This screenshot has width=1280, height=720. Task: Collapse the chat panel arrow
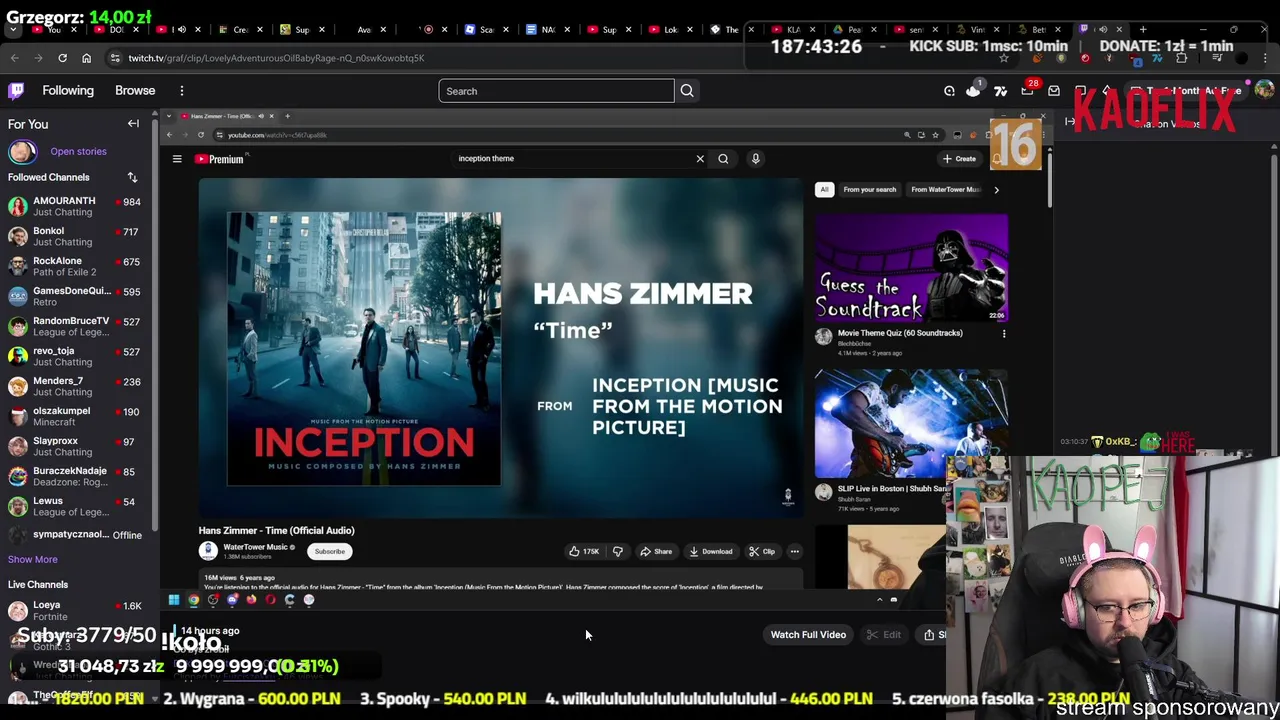[x=1070, y=122]
